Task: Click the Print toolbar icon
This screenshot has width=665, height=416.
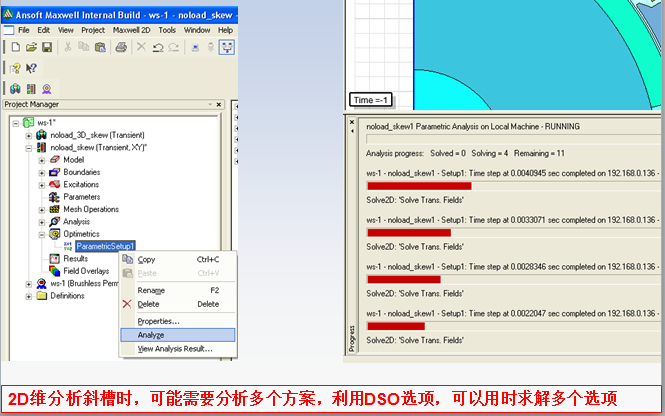Action: (x=121, y=47)
